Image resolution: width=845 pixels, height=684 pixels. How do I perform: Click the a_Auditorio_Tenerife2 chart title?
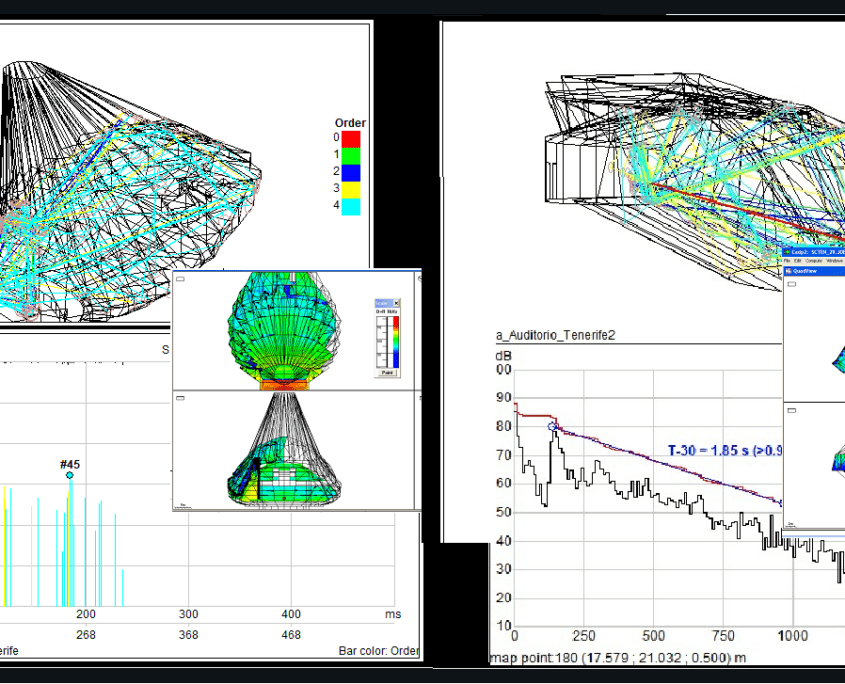click(x=555, y=335)
